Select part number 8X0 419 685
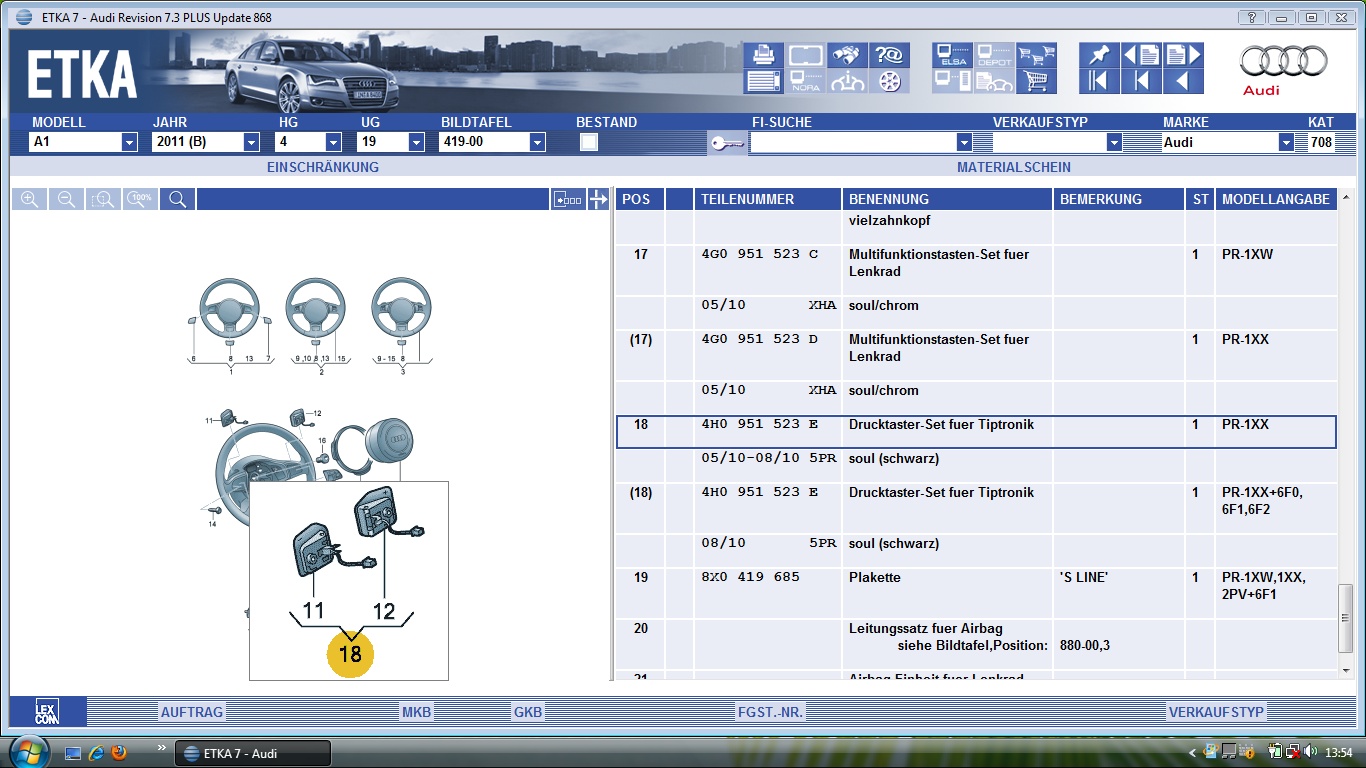Image resolution: width=1366 pixels, height=768 pixels. pyautogui.click(x=751, y=577)
